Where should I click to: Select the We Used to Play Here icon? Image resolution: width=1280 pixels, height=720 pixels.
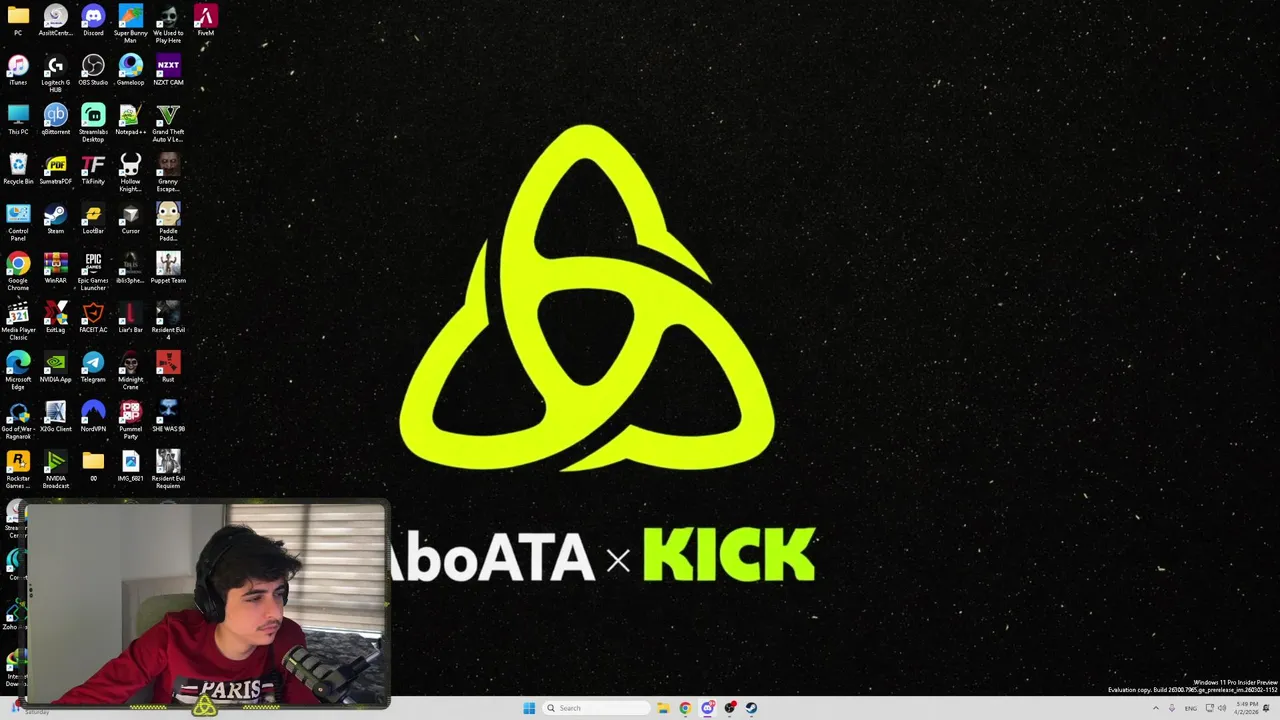168,24
